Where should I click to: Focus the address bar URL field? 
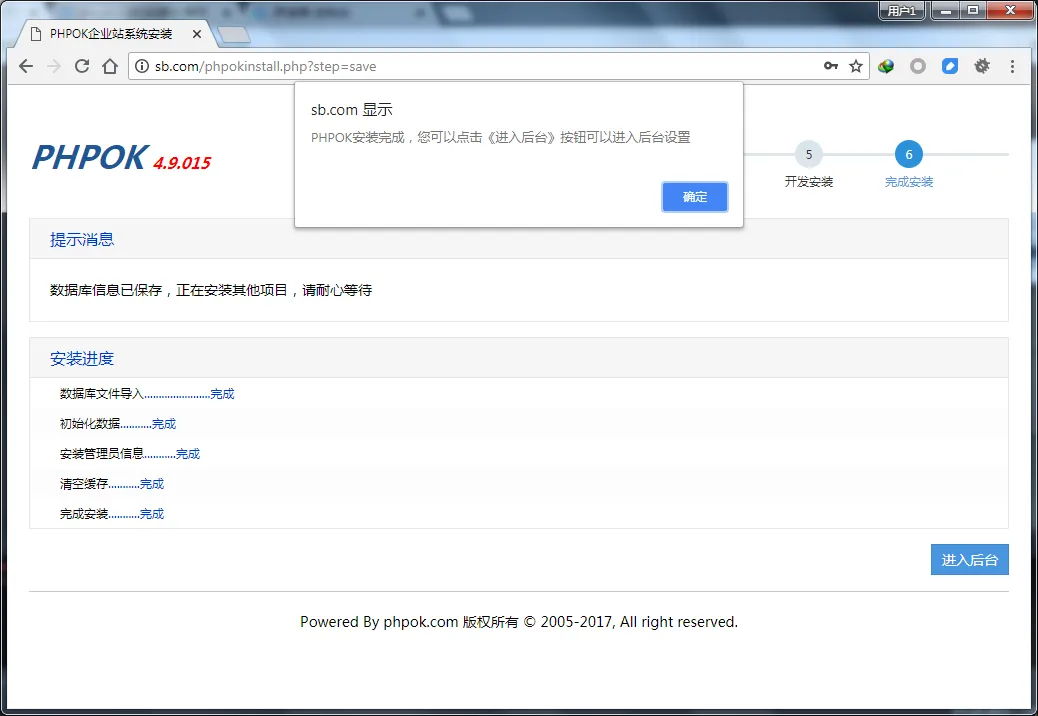[480, 66]
